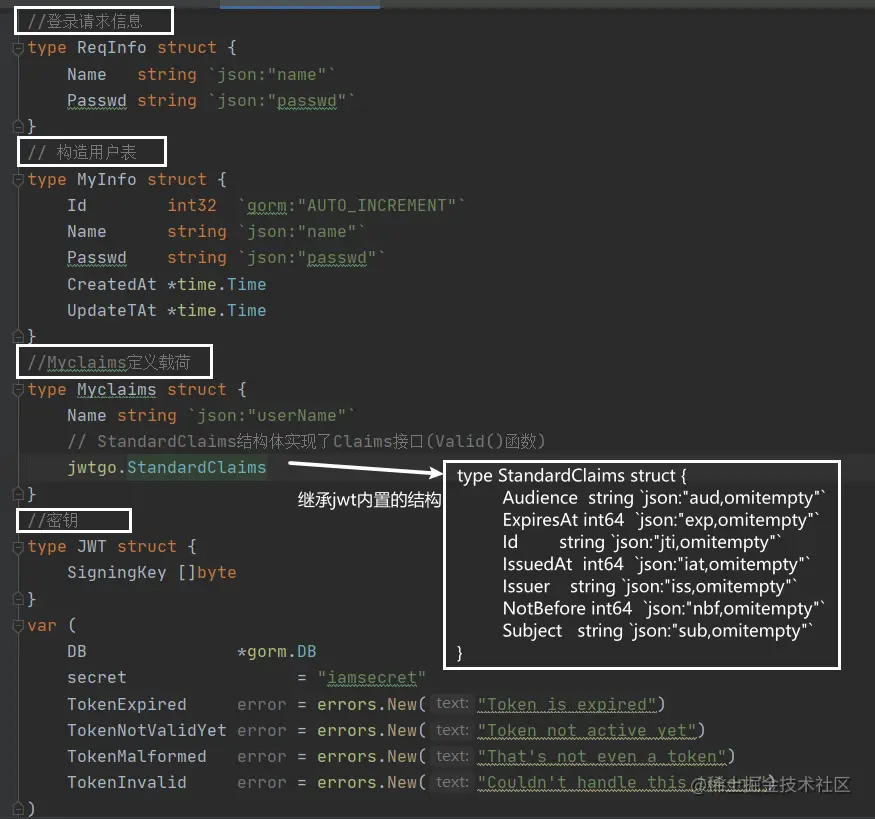
Task: Click the Passwd field in MyInfo struct
Action: coord(97,258)
